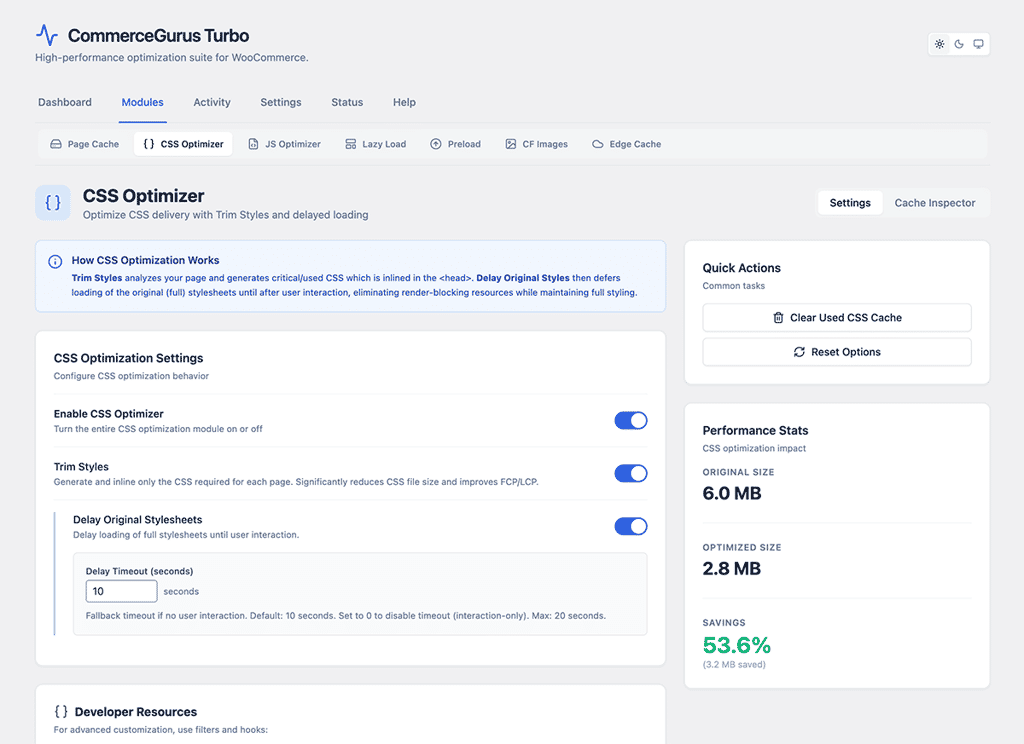This screenshot has width=1024, height=744.
Task: Open the Edge Cache module
Action: pyautogui.click(x=626, y=144)
